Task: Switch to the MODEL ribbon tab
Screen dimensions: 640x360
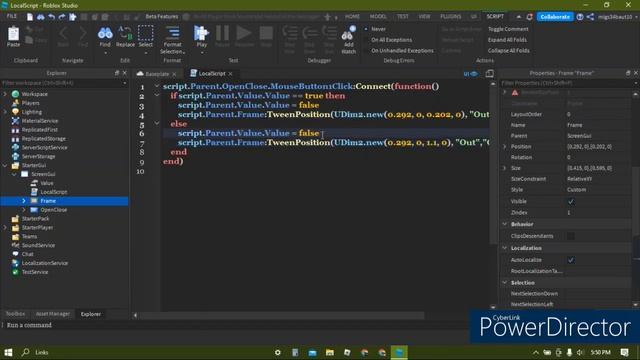Action: point(378,17)
